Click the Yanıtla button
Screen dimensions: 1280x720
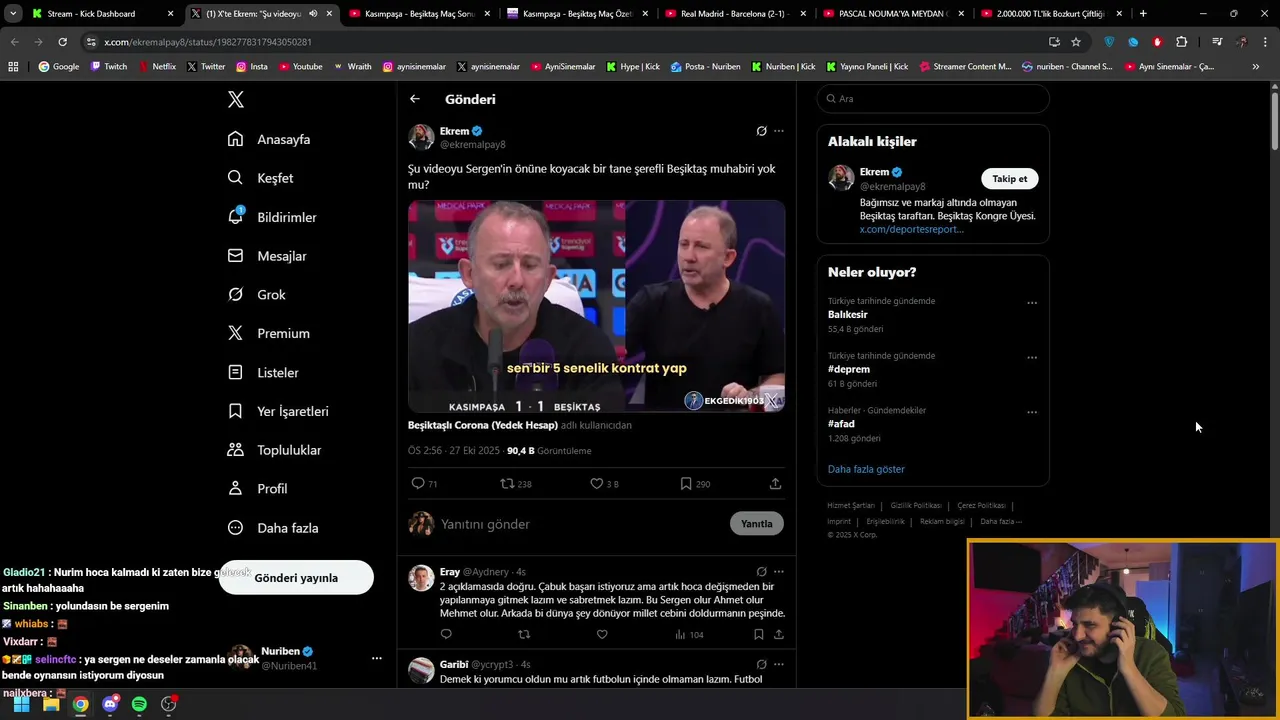[x=757, y=523]
